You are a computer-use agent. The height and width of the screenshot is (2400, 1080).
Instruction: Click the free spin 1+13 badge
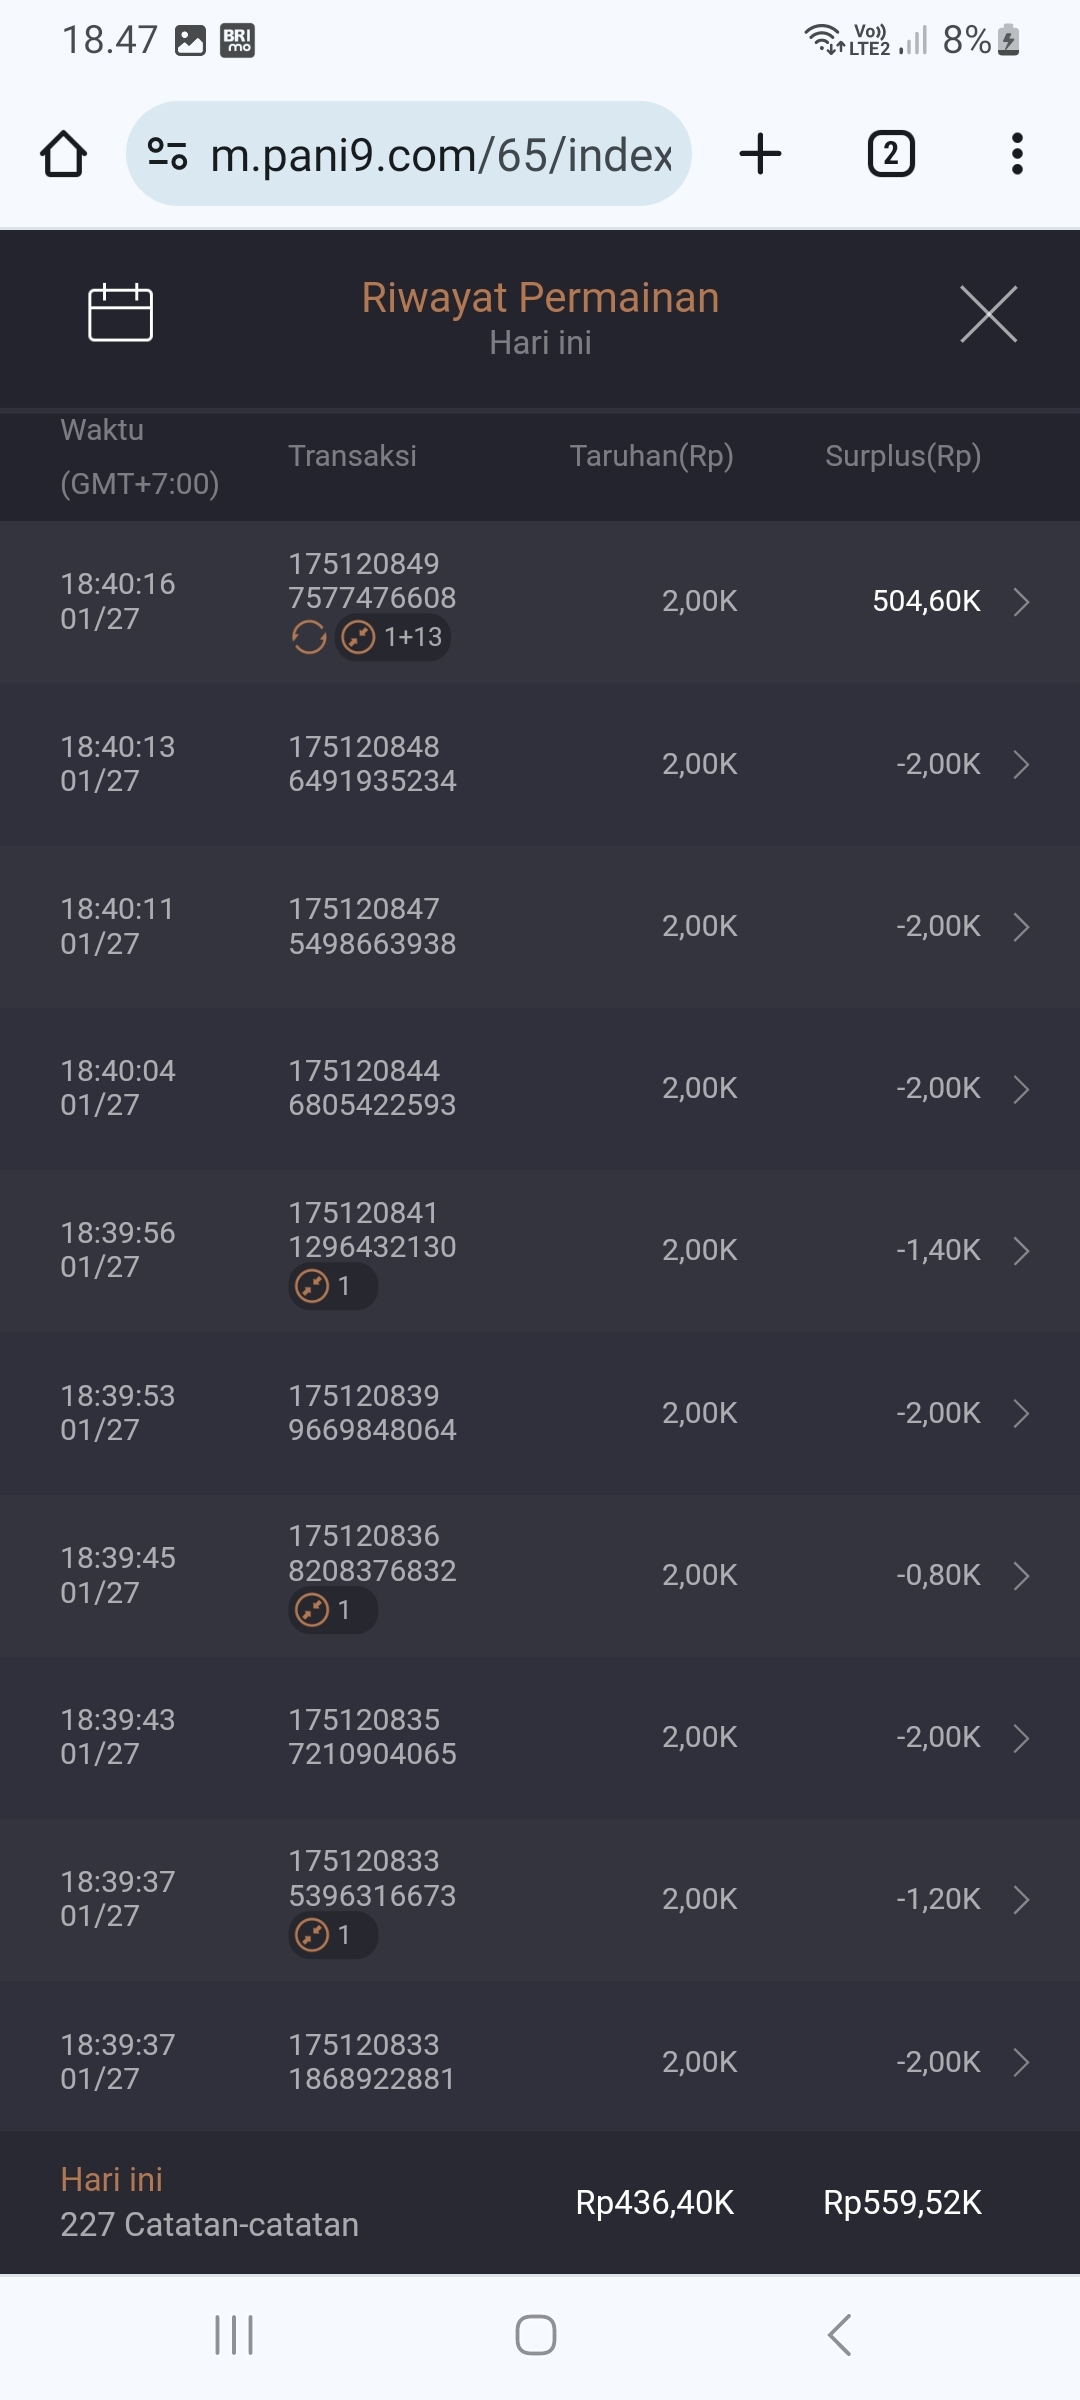coord(393,637)
